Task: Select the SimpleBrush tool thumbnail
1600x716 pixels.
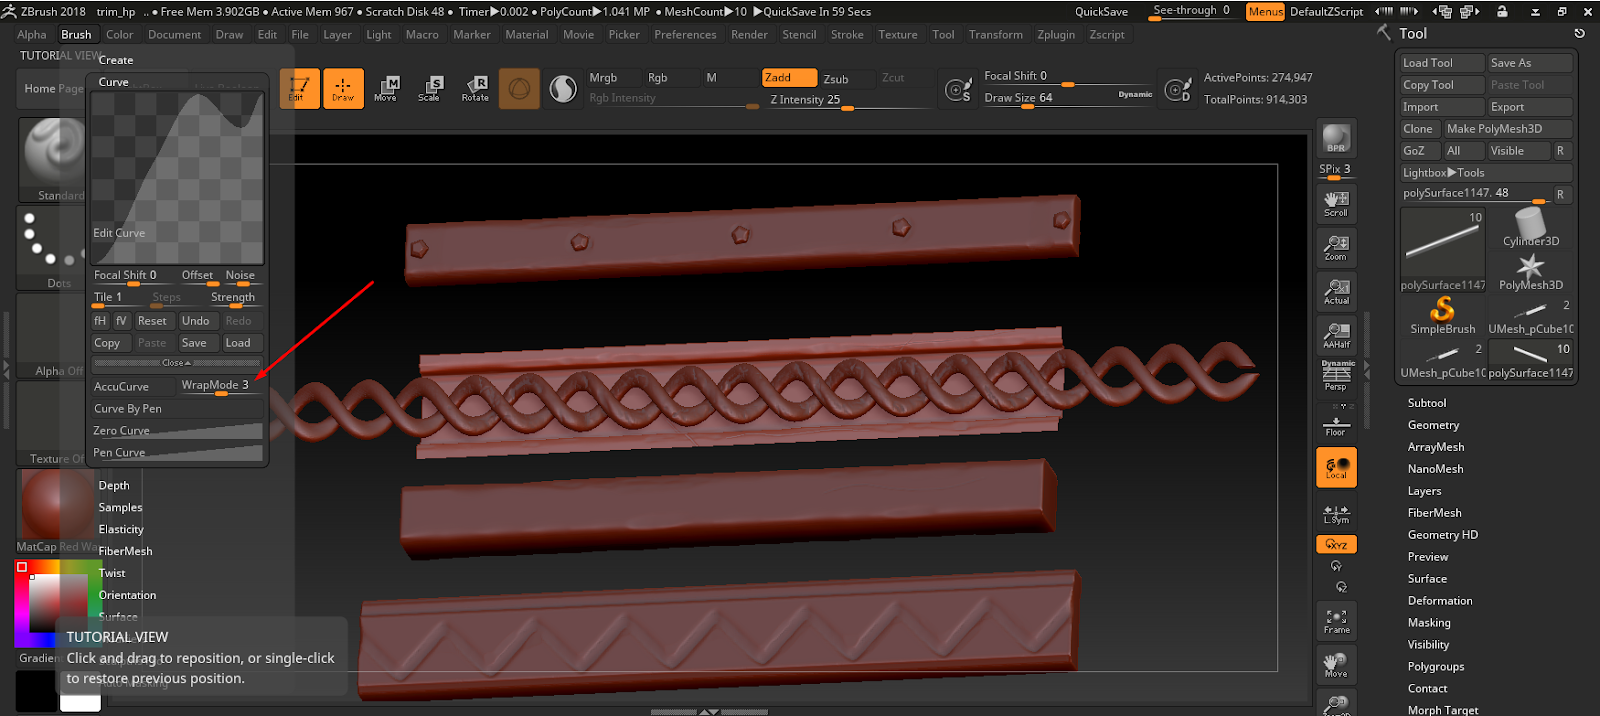Action: [1442, 315]
